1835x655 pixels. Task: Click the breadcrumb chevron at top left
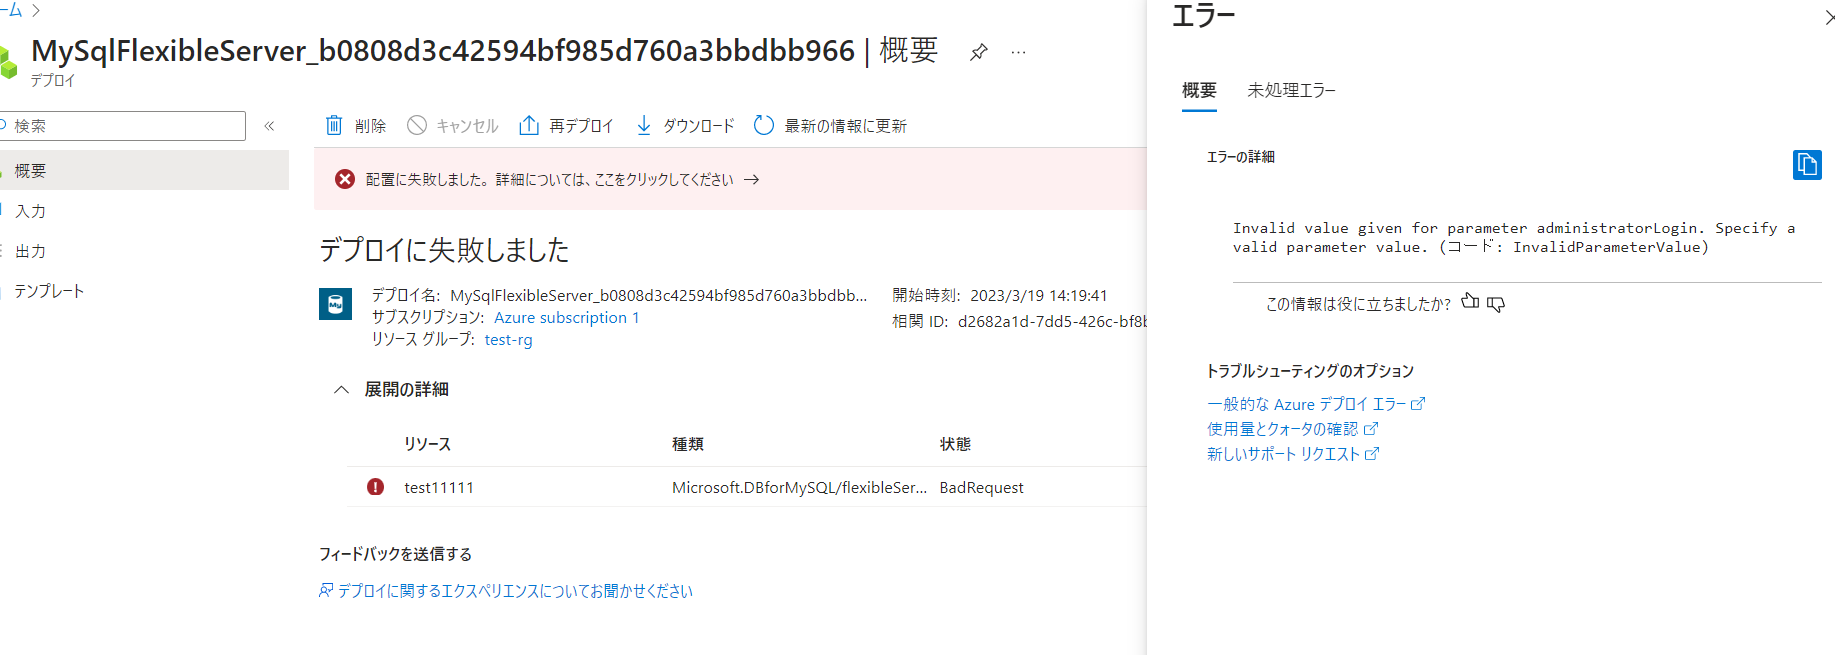pos(36,10)
